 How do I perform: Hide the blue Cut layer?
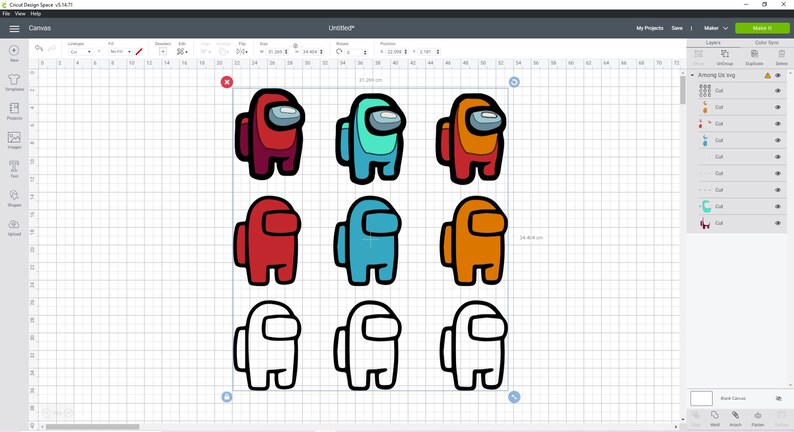coord(778,140)
